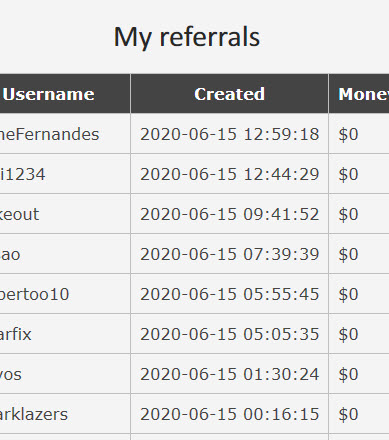Click the timestamp 2020-06-15 05:05:35
This screenshot has width=389, height=440.
click(230, 334)
